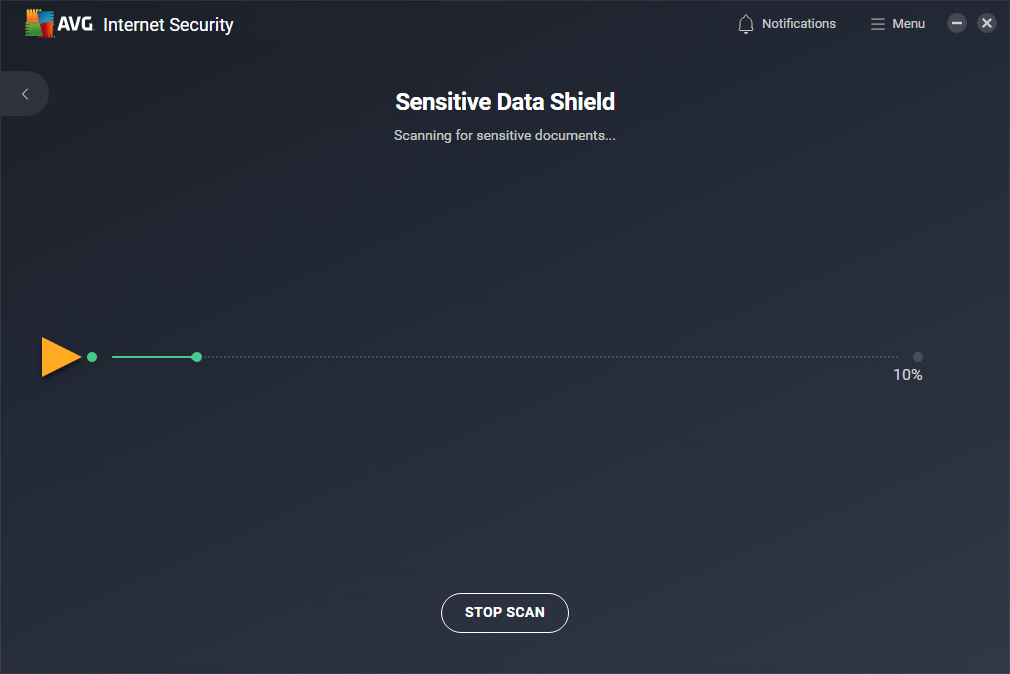Click the green progress head dot
Image resolution: width=1010 pixels, height=674 pixels.
pos(197,357)
